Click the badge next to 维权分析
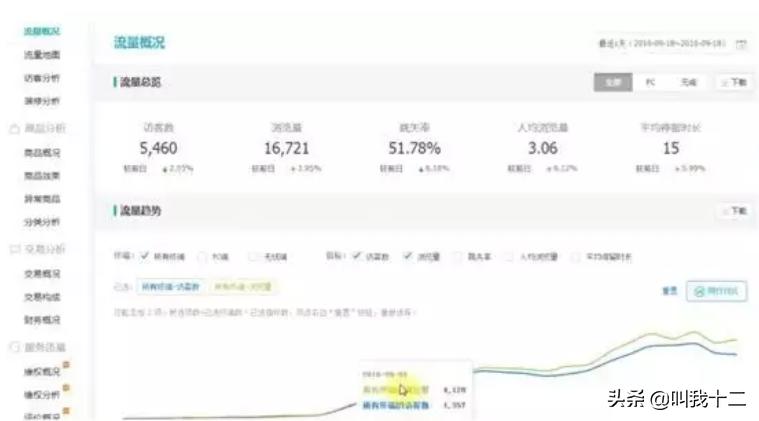Screen dimensions: 759x421 (66, 388)
